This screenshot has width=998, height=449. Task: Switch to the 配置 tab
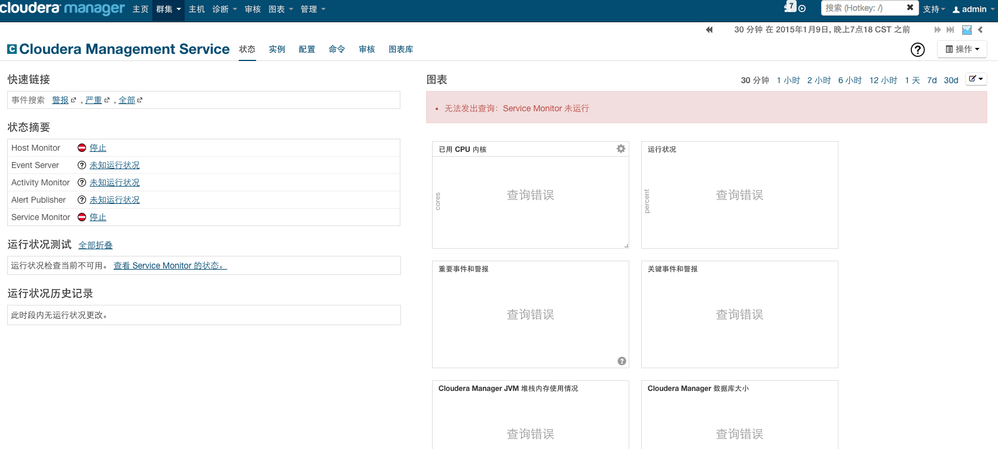tap(307, 50)
